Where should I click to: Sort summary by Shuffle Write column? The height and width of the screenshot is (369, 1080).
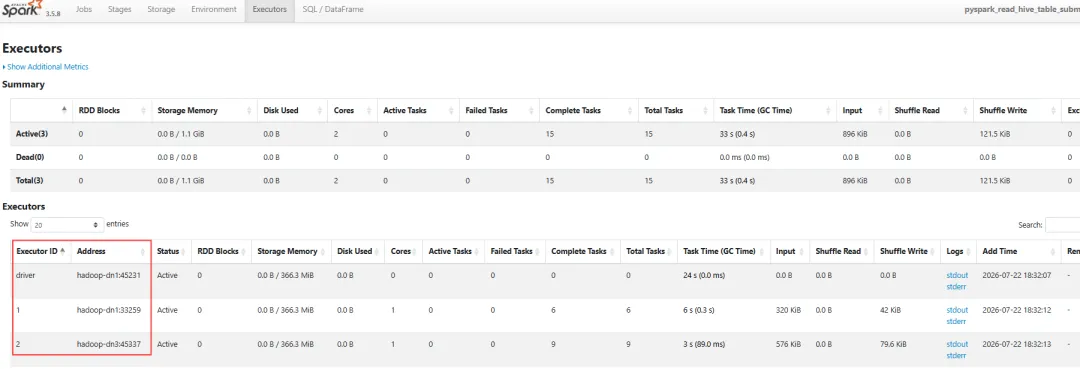point(1017,110)
